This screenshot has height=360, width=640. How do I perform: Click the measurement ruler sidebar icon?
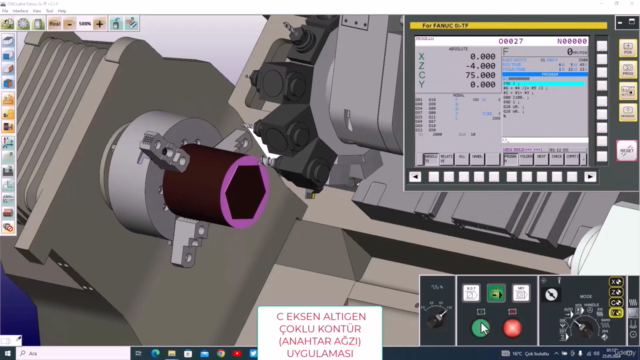pyautogui.click(x=8, y=199)
